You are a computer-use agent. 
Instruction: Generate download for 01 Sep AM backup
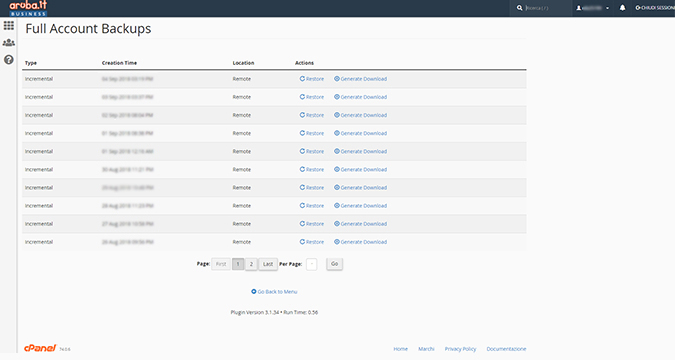tap(360, 151)
